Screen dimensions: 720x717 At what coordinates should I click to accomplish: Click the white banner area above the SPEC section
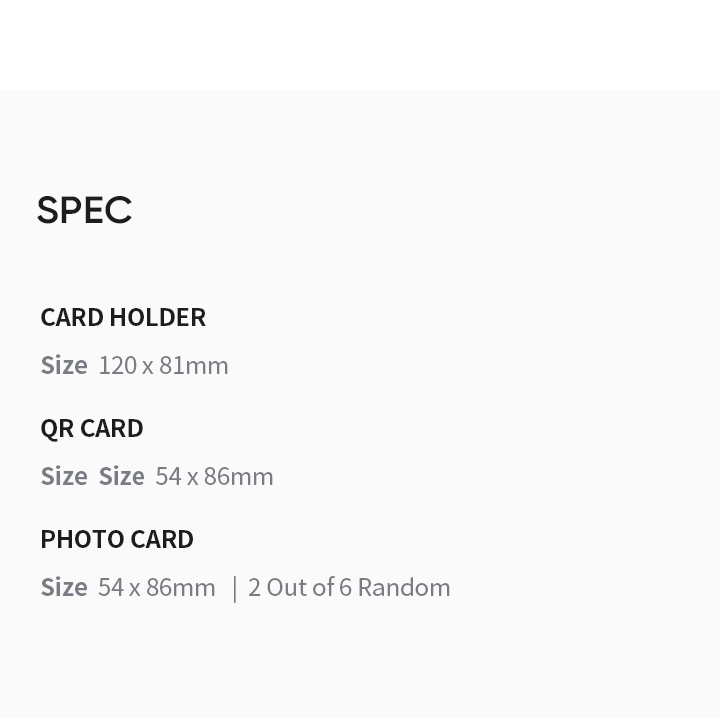tap(360, 45)
